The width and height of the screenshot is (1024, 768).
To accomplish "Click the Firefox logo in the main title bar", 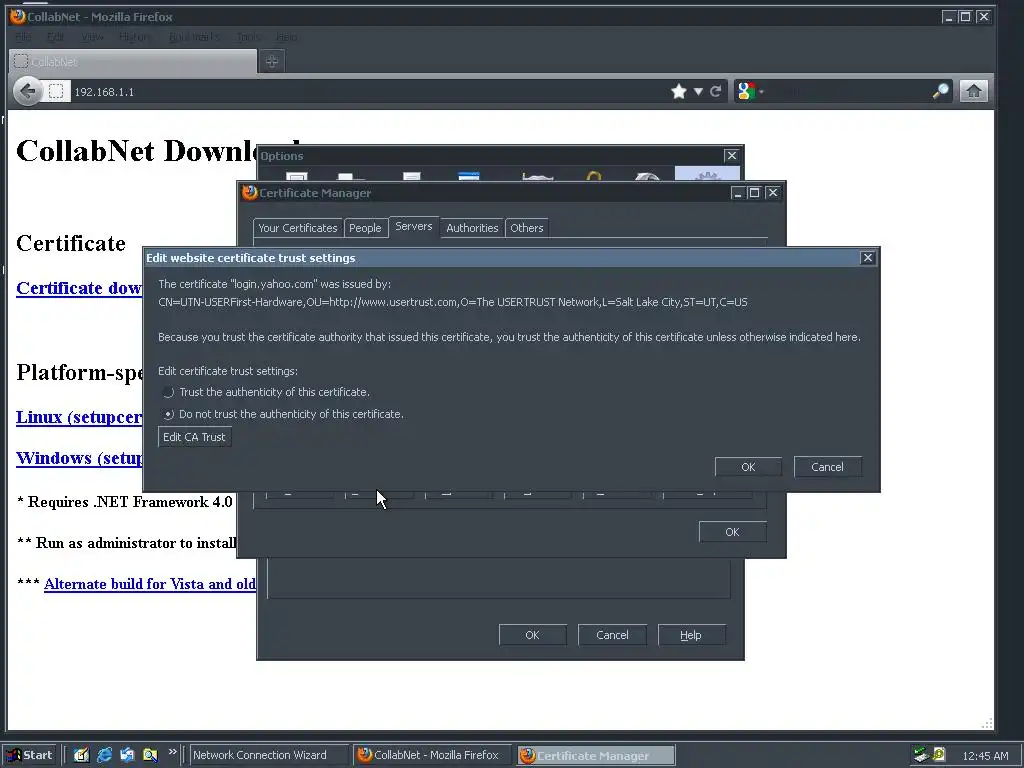I will (18, 16).
